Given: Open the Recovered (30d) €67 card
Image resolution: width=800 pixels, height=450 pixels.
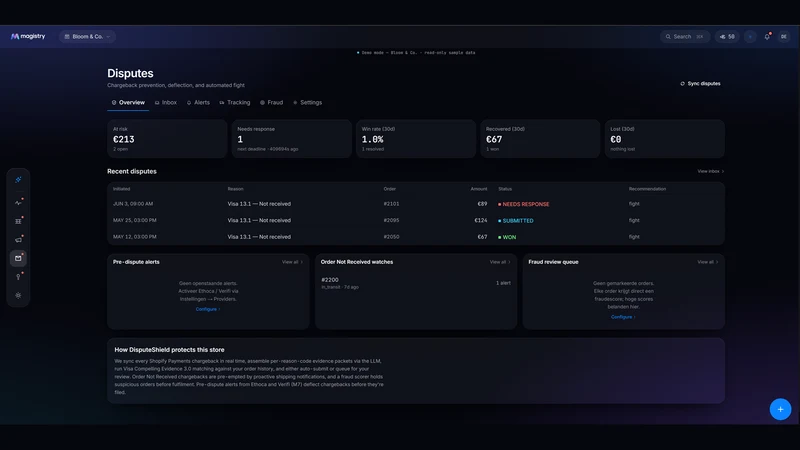Looking at the screenshot, I should (540, 139).
